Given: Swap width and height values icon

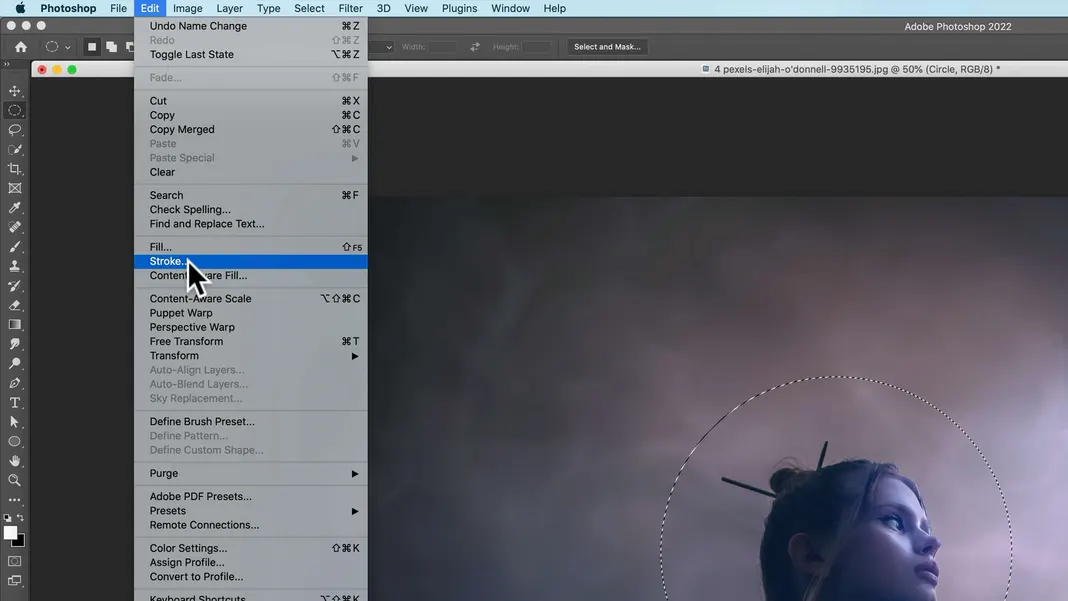Looking at the screenshot, I should [x=475, y=47].
